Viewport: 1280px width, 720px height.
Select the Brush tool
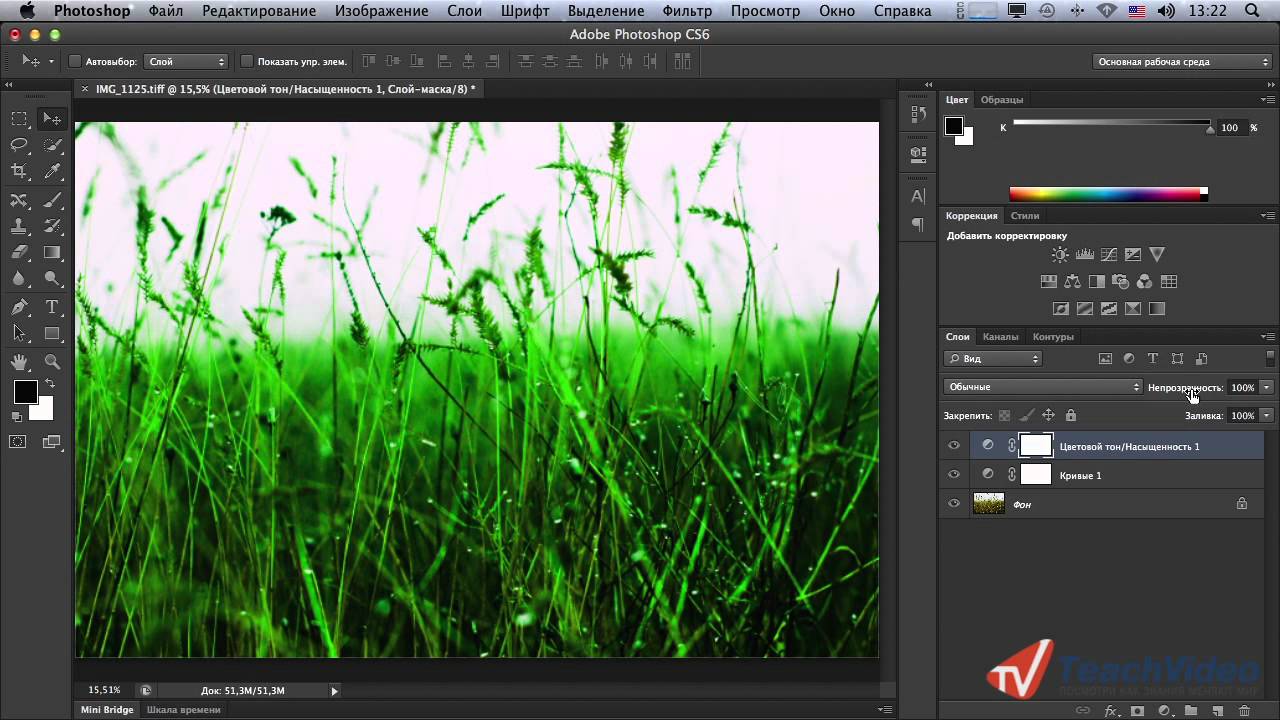52,200
